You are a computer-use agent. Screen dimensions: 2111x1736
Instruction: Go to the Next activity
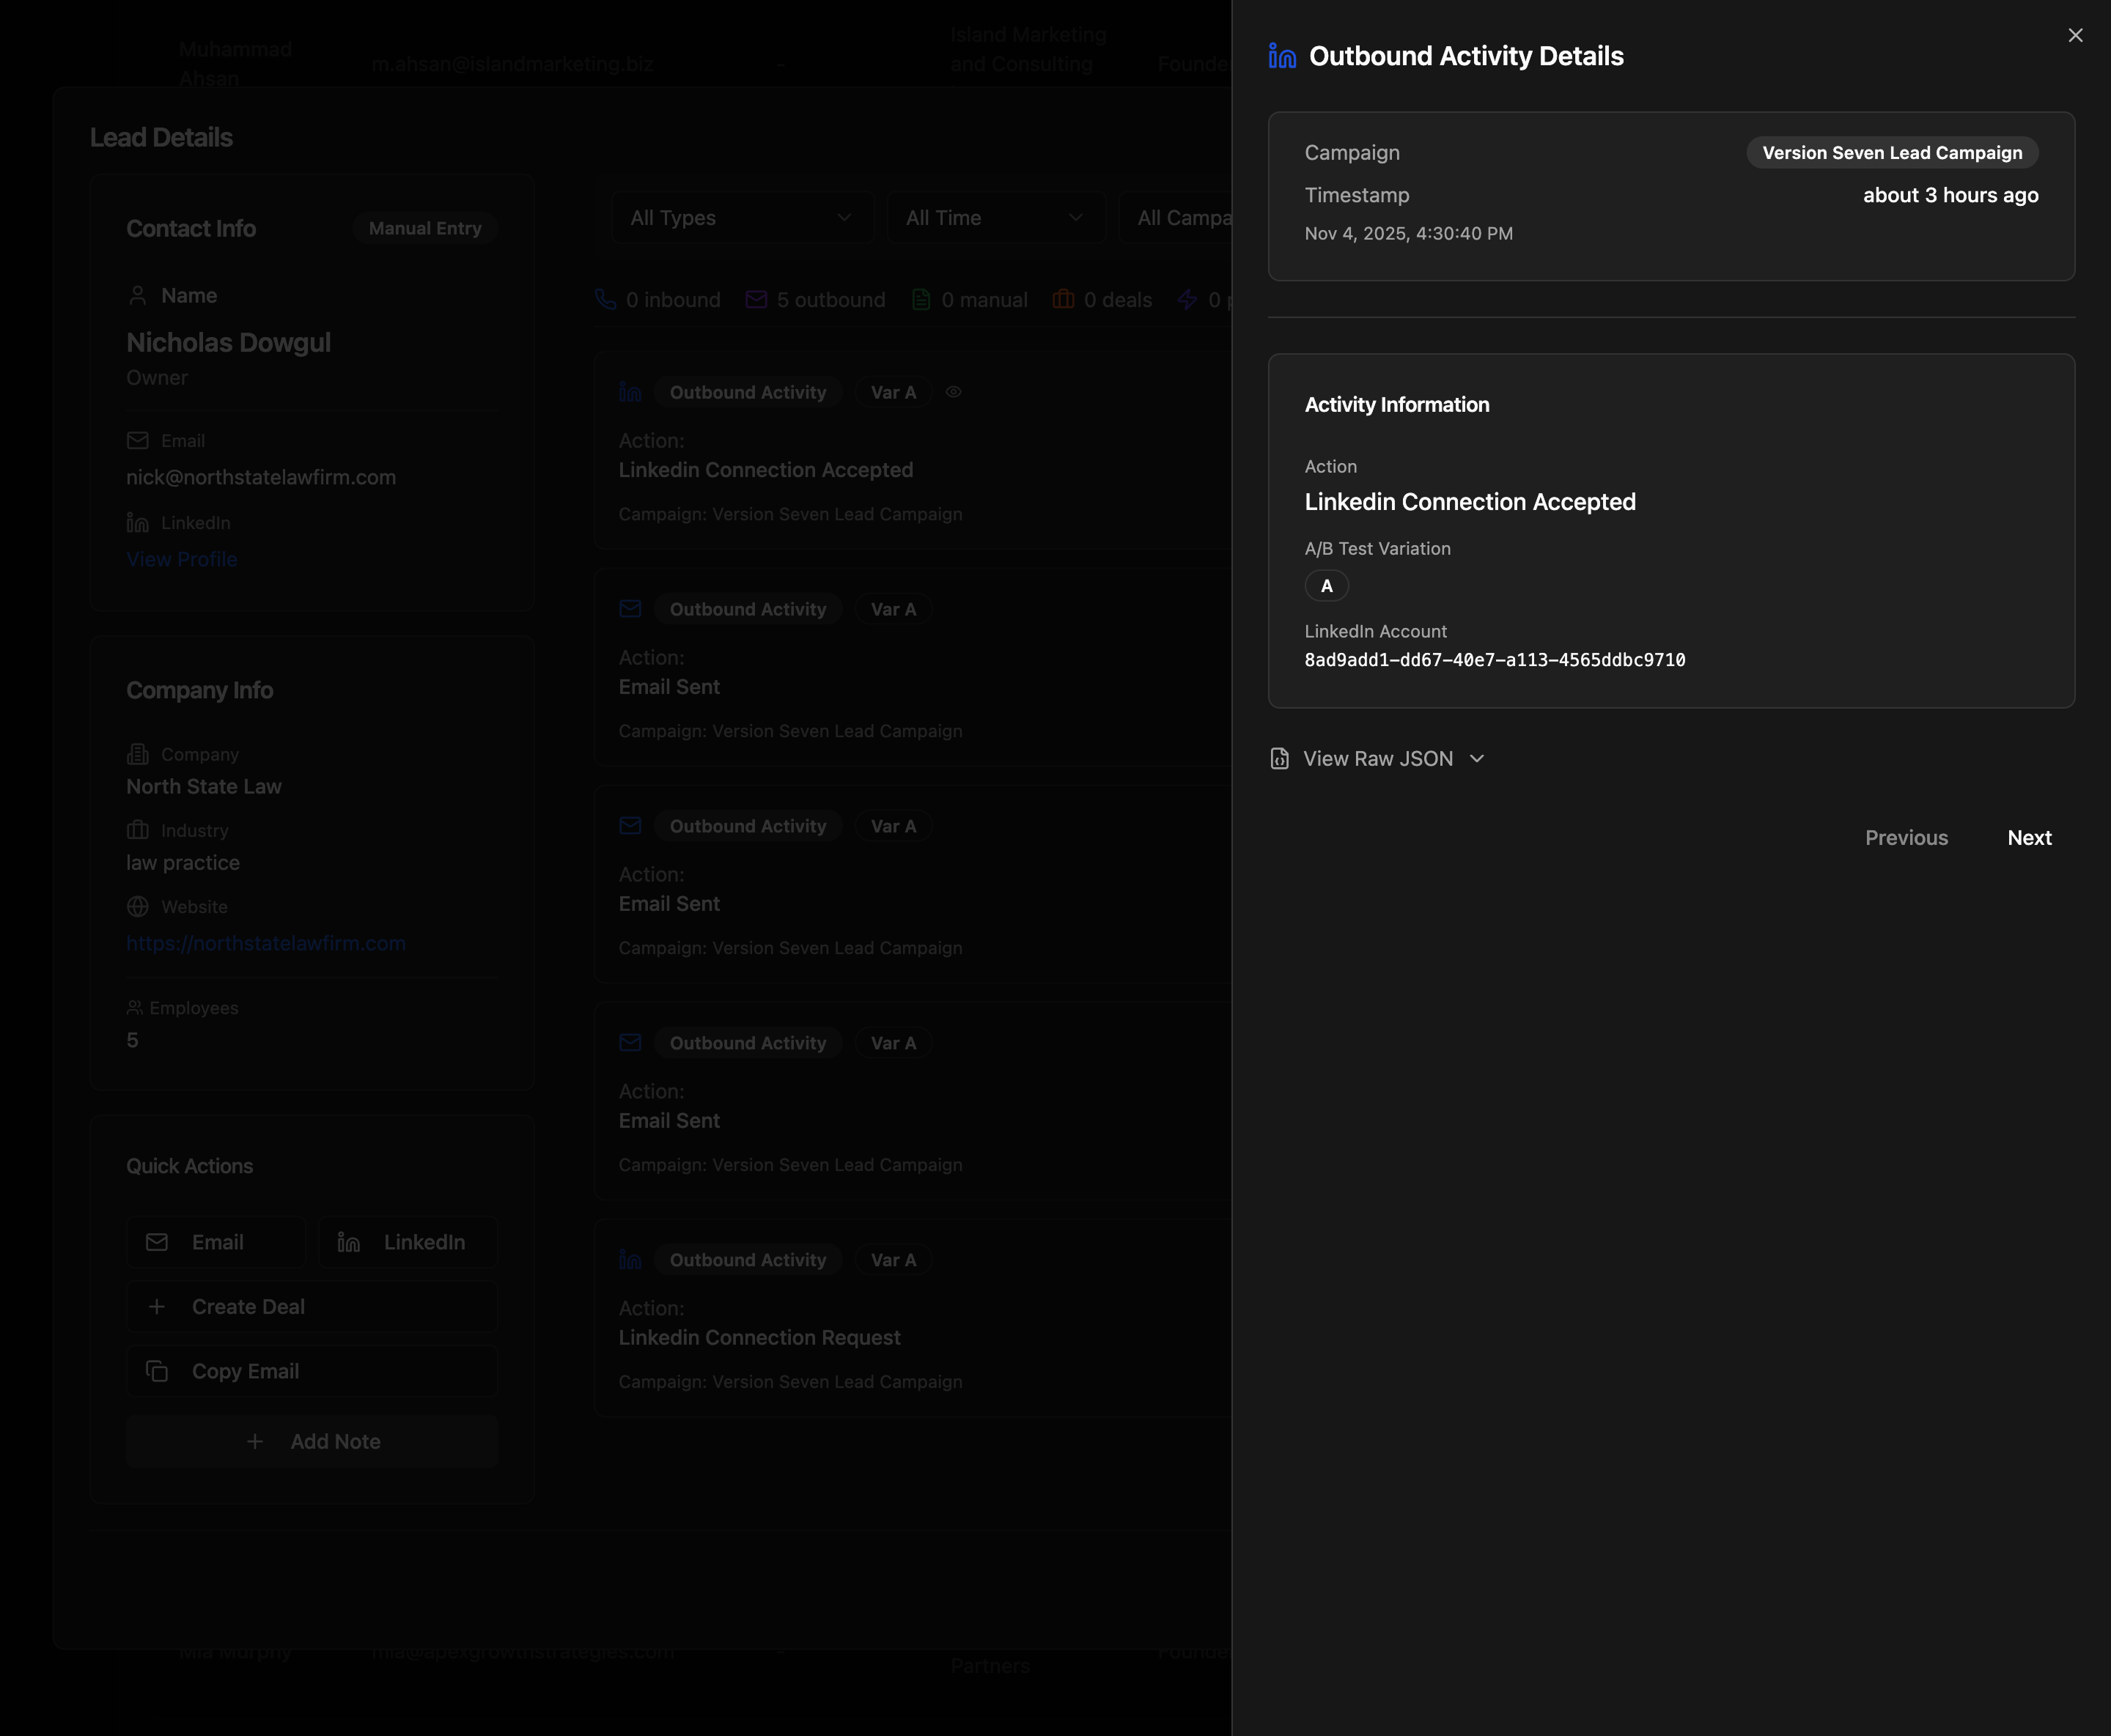point(2028,838)
